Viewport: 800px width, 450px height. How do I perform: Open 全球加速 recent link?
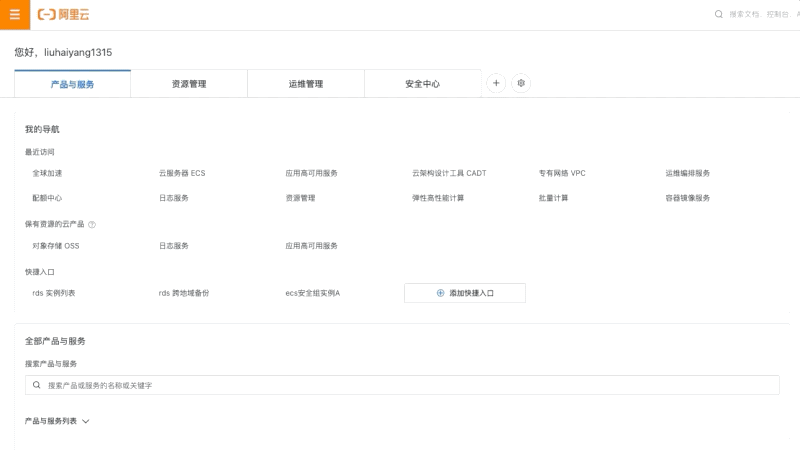(47, 173)
